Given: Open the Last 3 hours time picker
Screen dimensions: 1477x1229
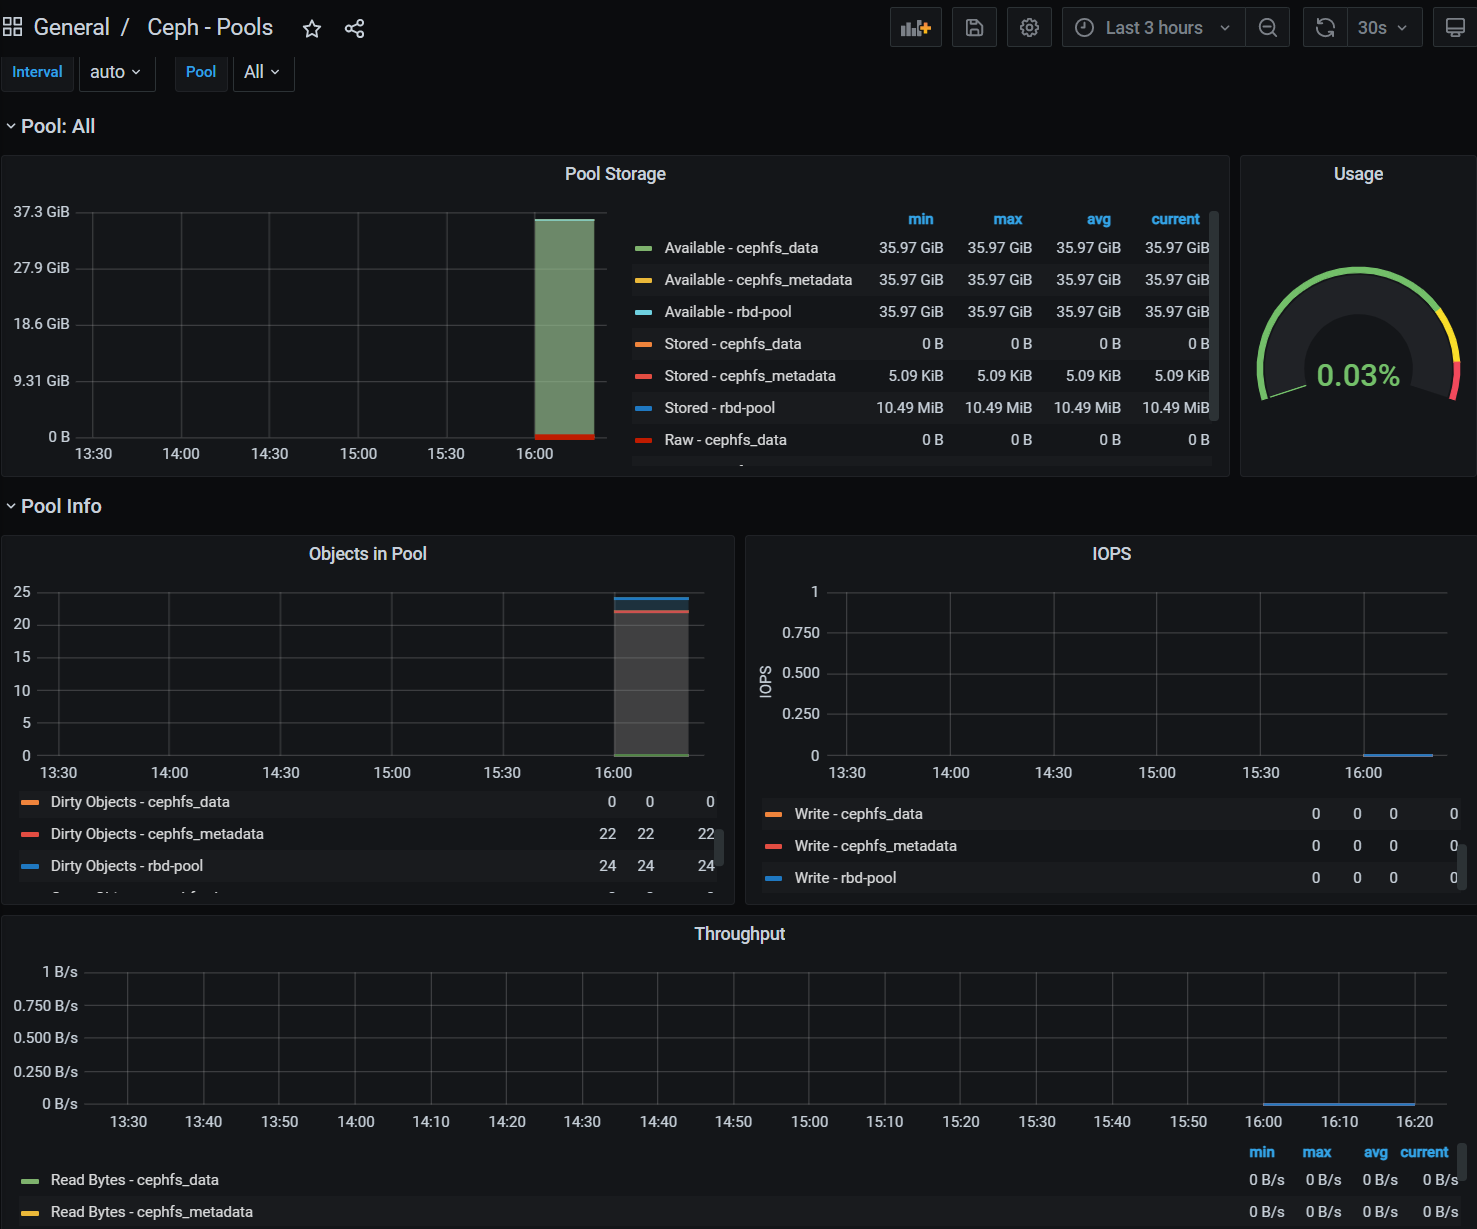Looking at the screenshot, I should (x=1154, y=28).
